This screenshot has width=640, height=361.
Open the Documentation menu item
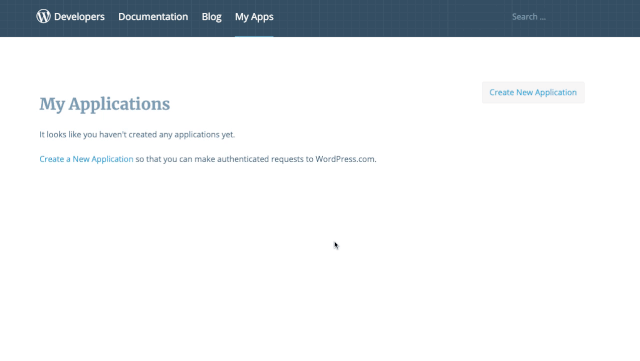click(x=153, y=17)
